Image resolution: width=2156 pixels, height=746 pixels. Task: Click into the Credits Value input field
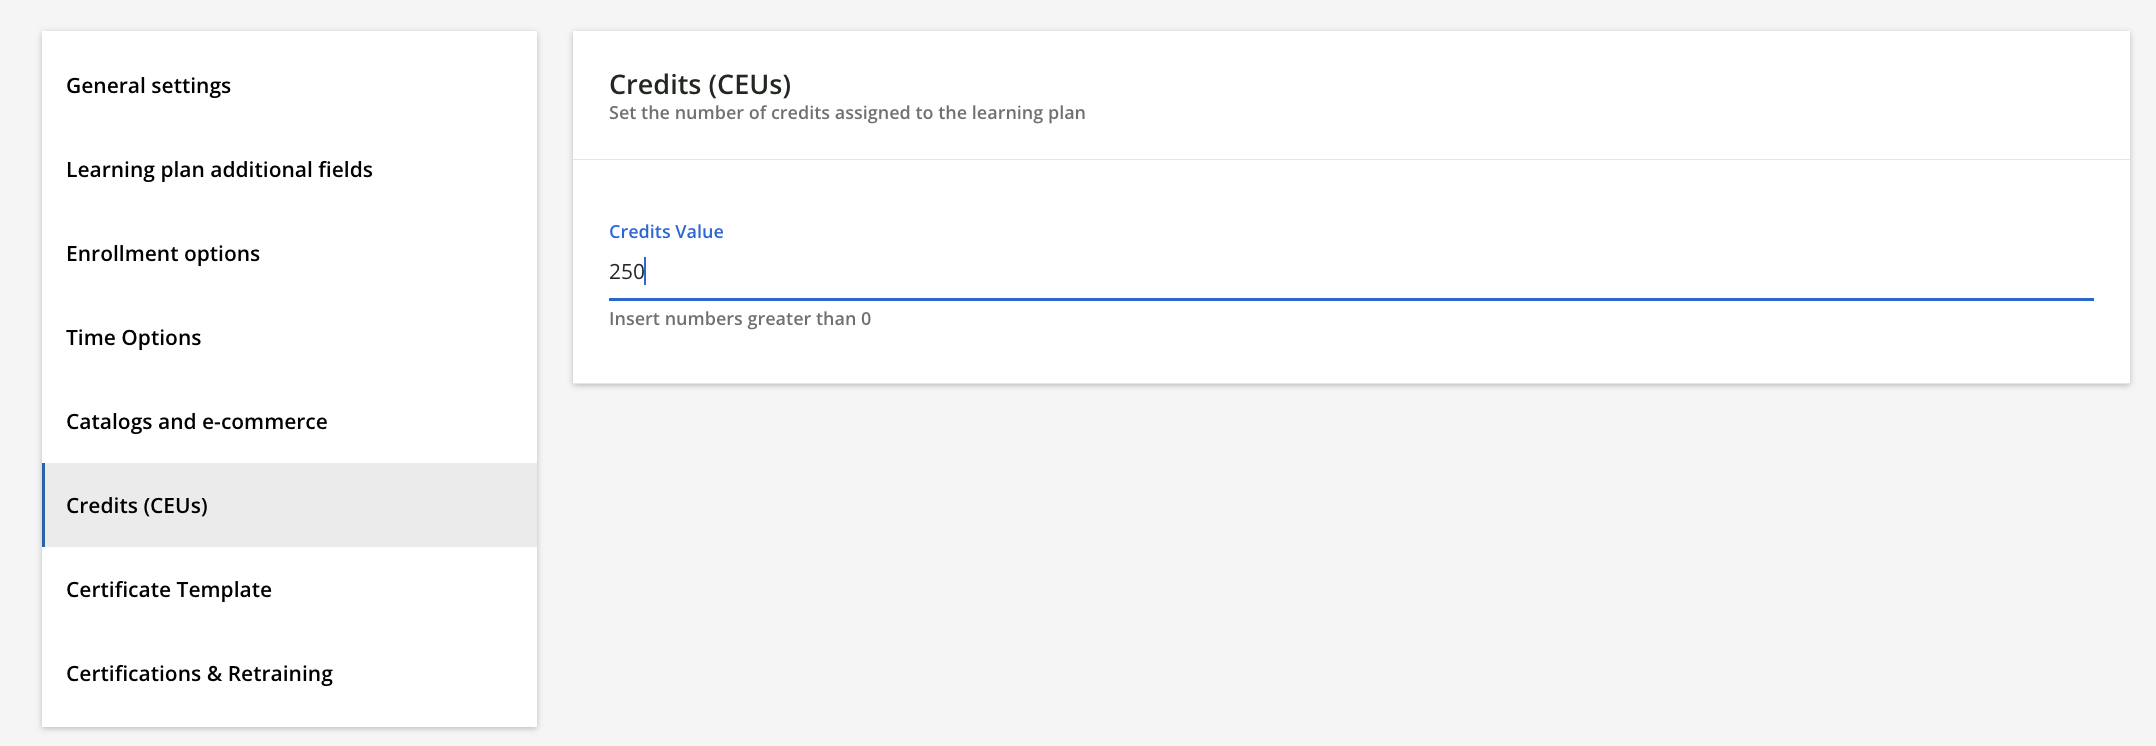1351,272
